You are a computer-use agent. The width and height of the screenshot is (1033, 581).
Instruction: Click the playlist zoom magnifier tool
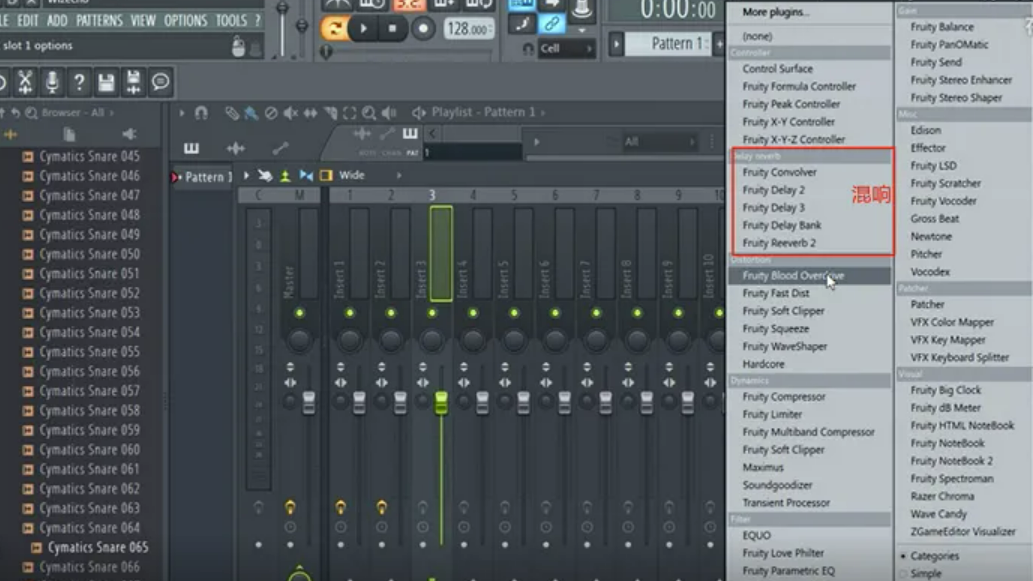point(369,113)
